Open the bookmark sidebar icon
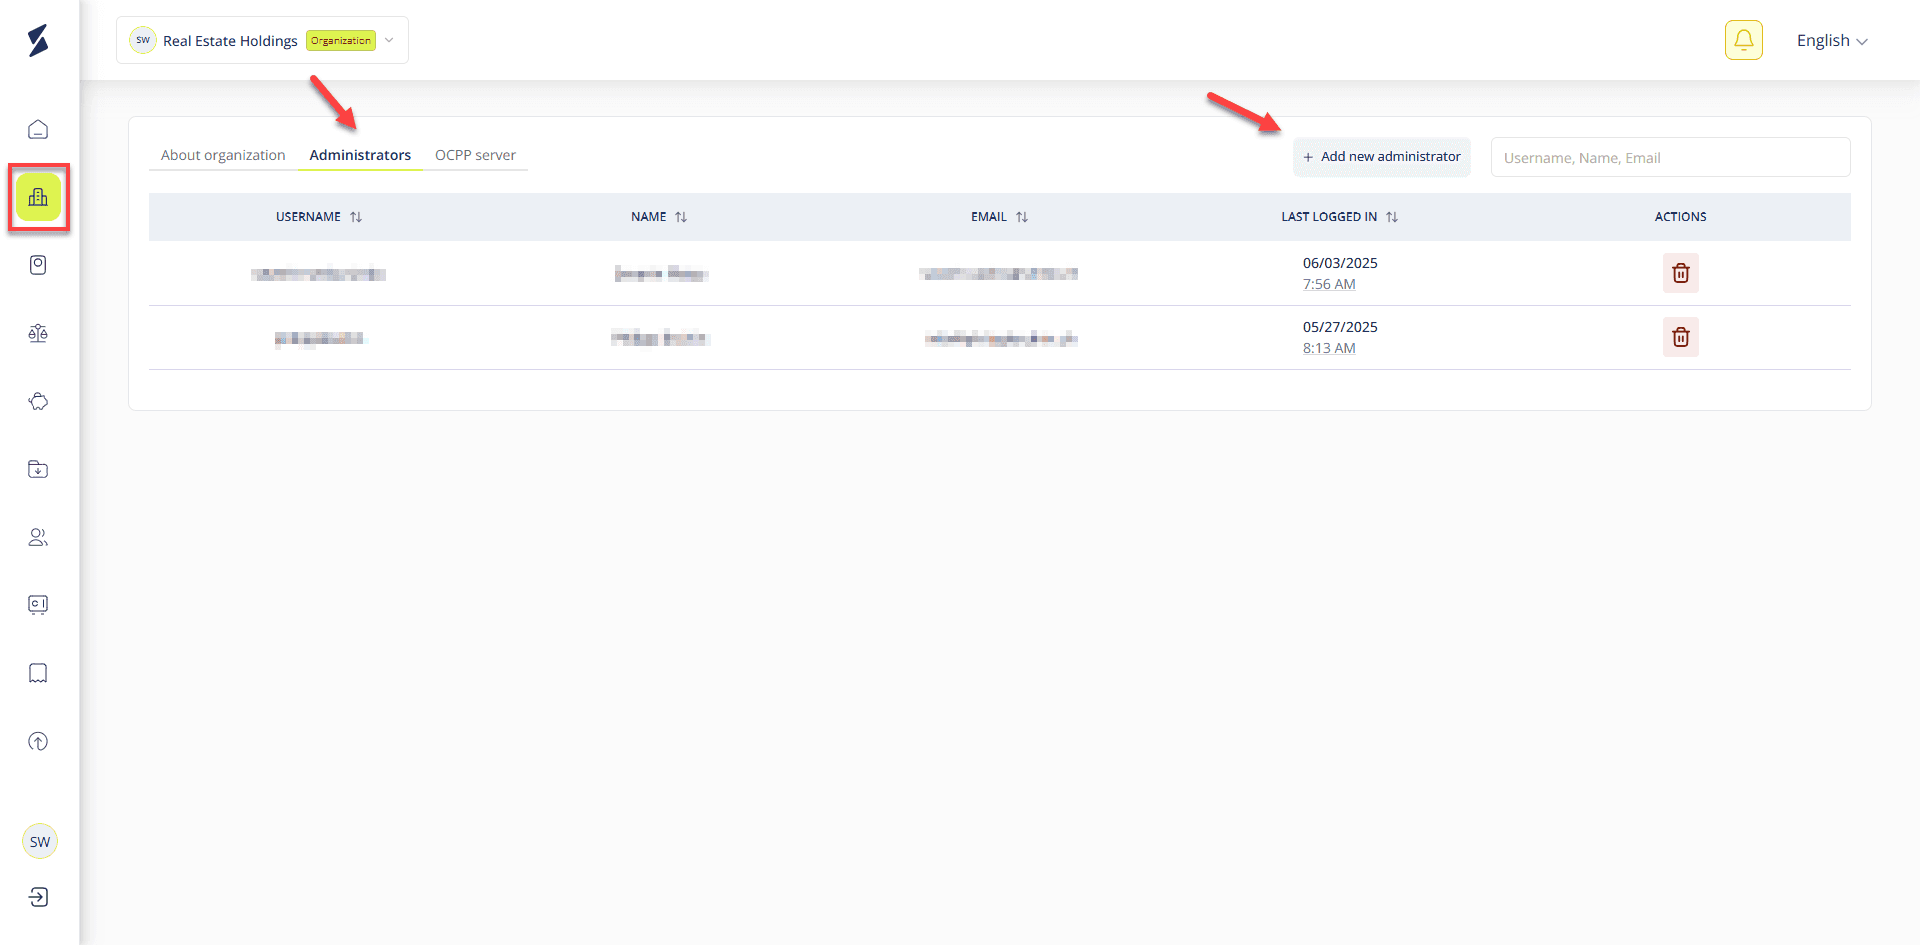1920x945 pixels. [x=38, y=673]
